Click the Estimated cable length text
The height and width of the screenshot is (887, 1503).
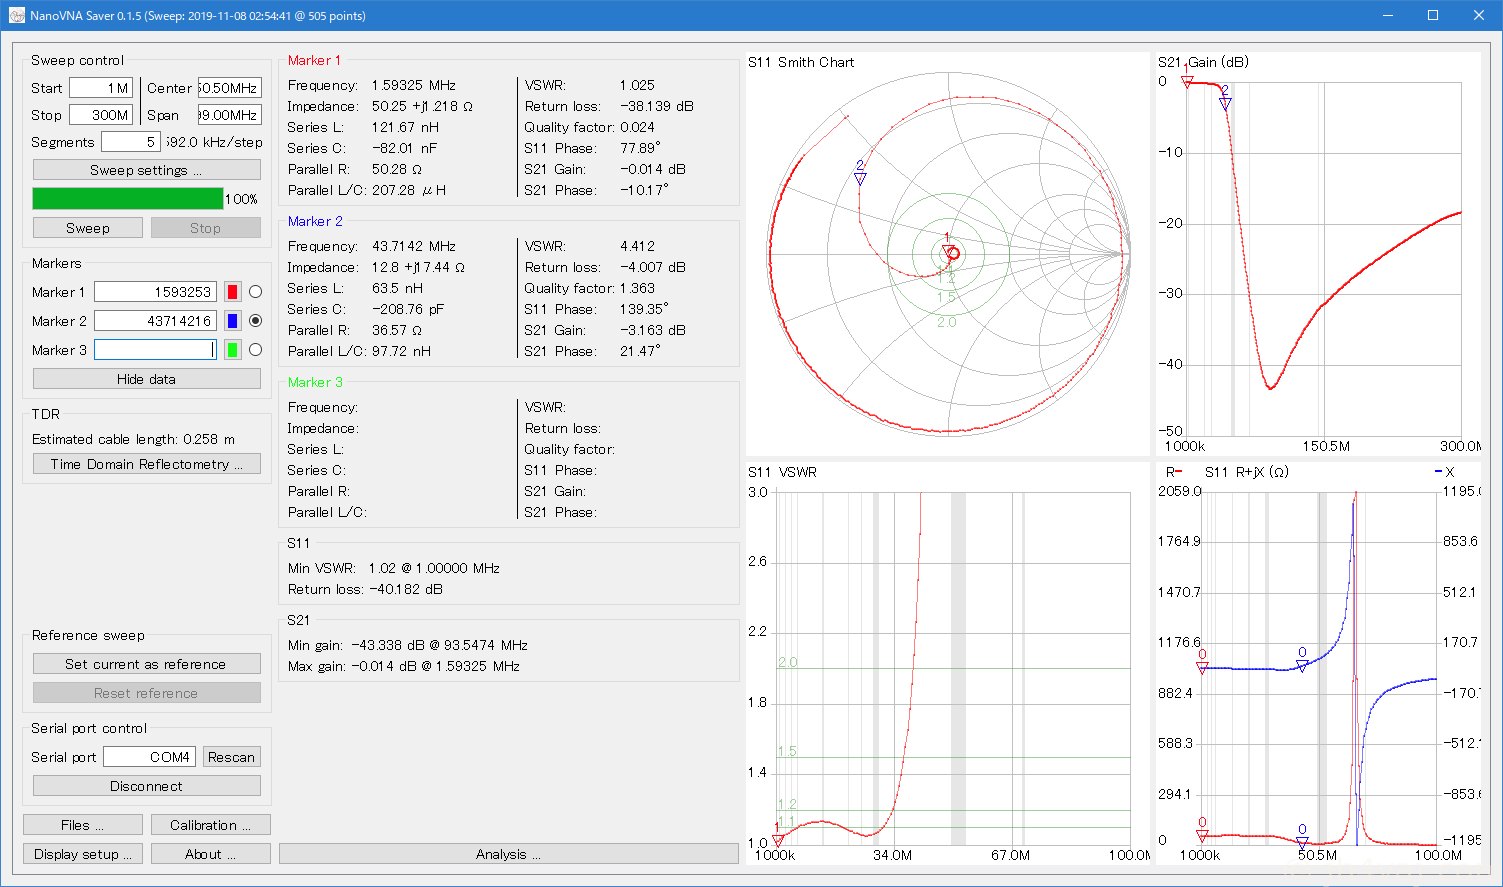(133, 439)
